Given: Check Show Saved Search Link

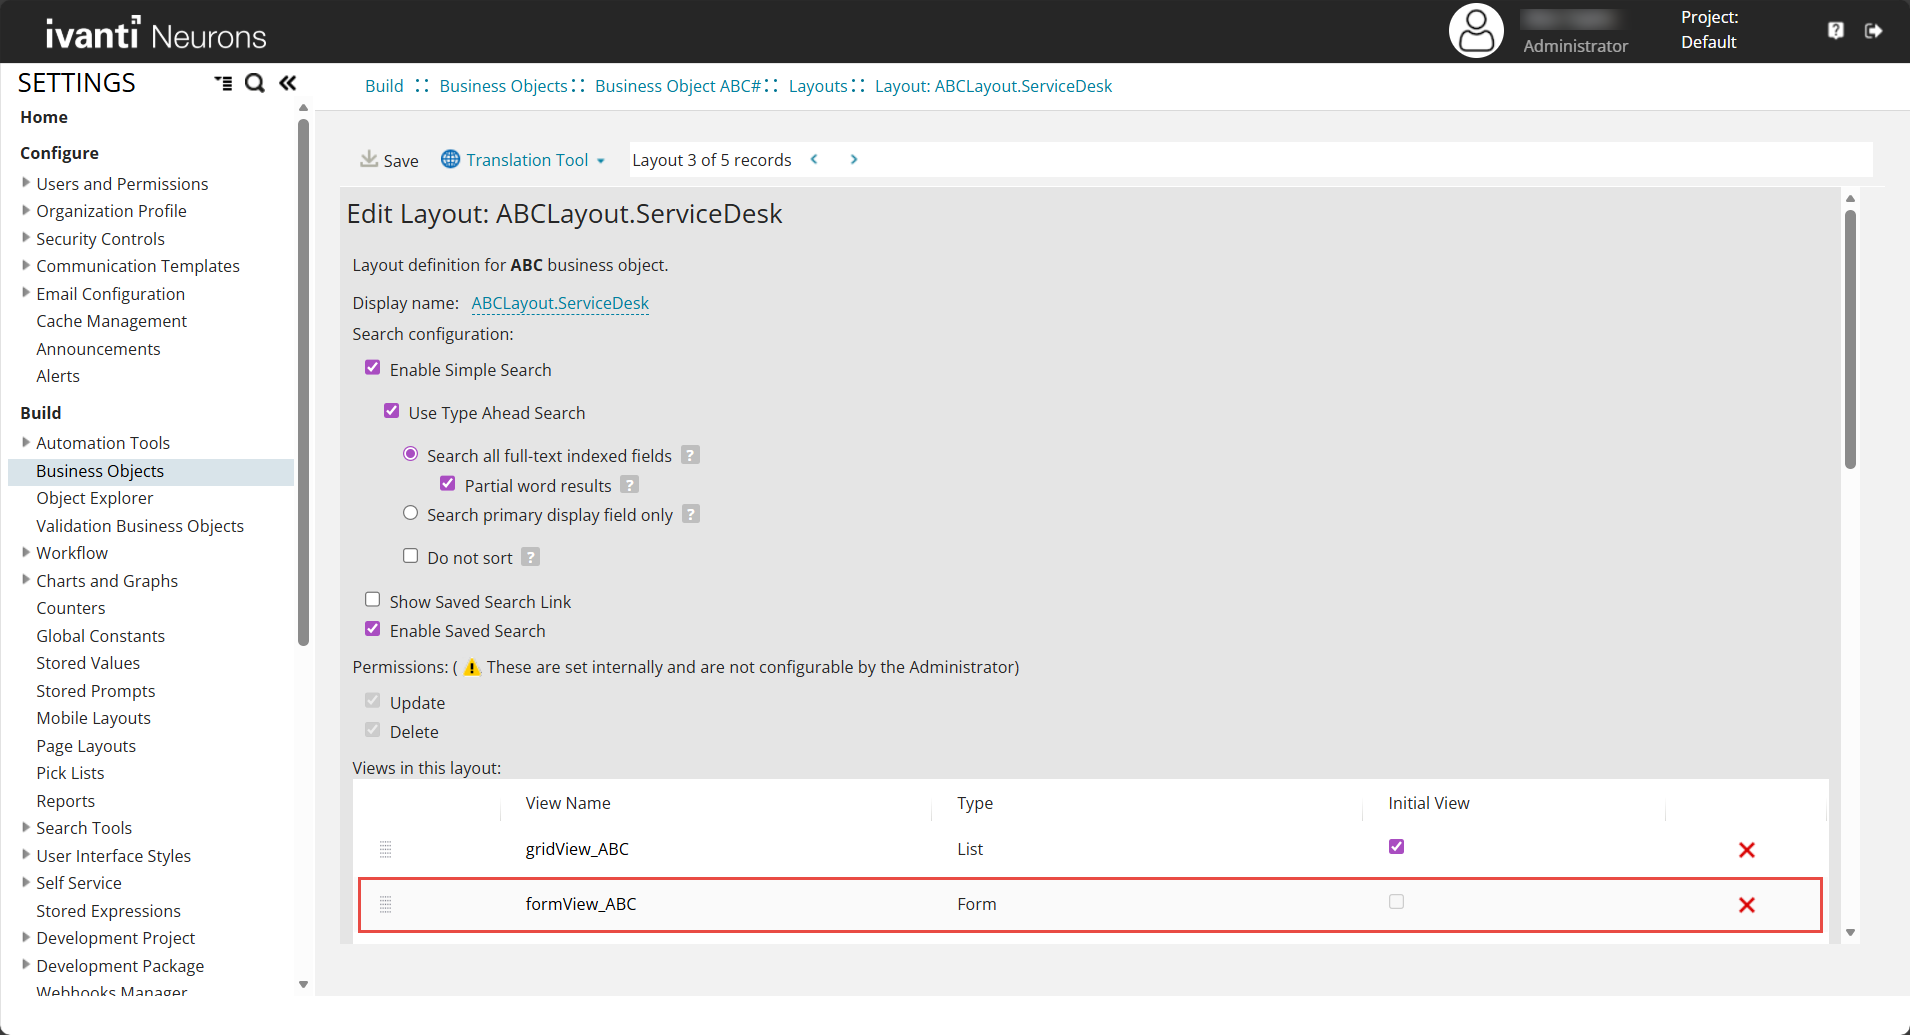Looking at the screenshot, I should tap(373, 600).
